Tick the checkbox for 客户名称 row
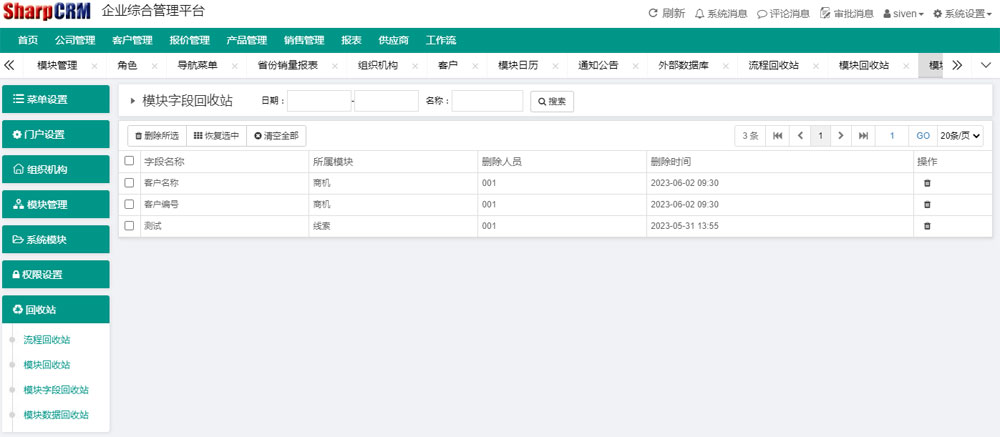 (x=129, y=183)
